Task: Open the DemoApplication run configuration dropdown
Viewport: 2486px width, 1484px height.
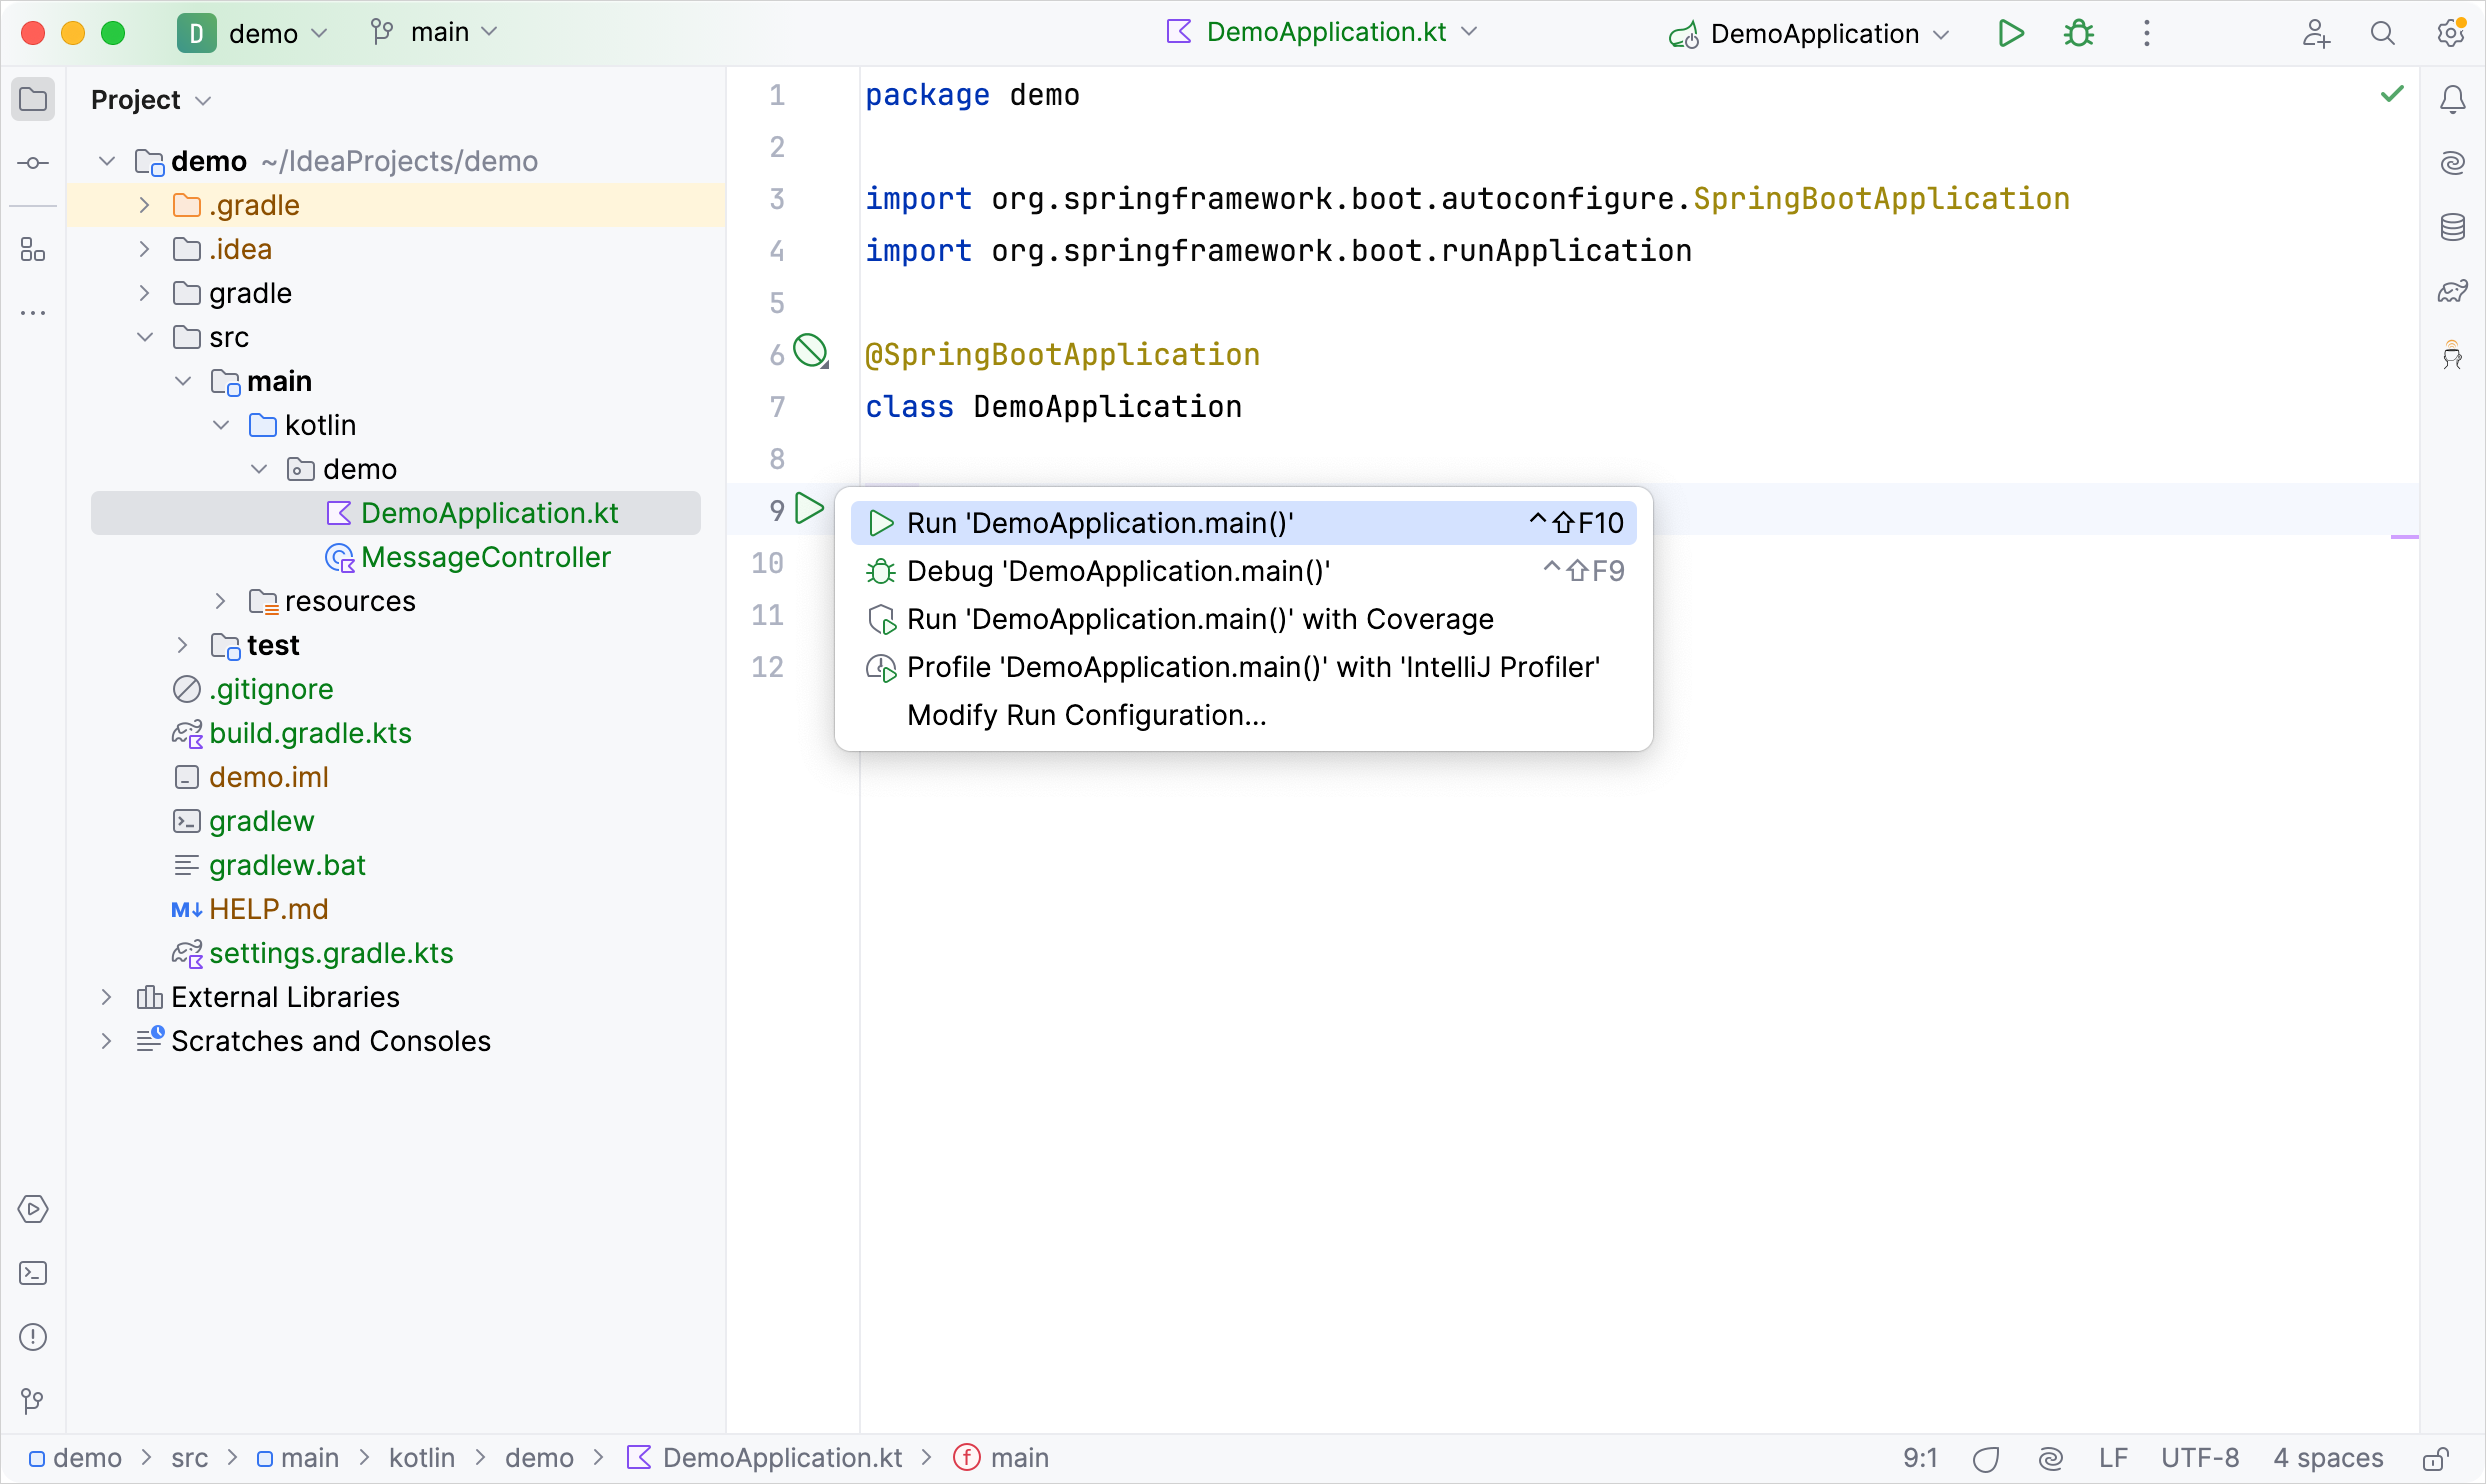Action: (x=1810, y=33)
